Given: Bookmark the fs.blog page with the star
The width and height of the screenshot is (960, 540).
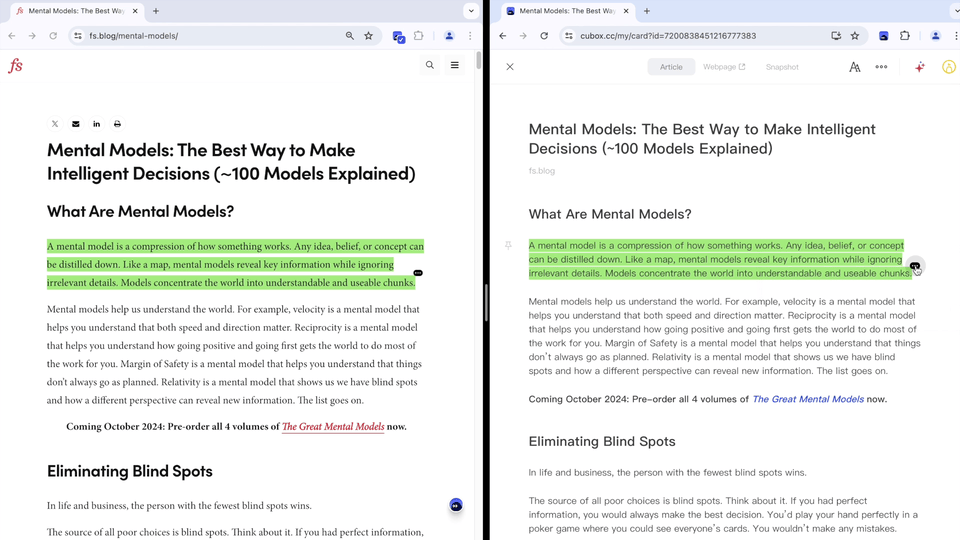Looking at the screenshot, I should pyautogui.click(x=369, y=36).
